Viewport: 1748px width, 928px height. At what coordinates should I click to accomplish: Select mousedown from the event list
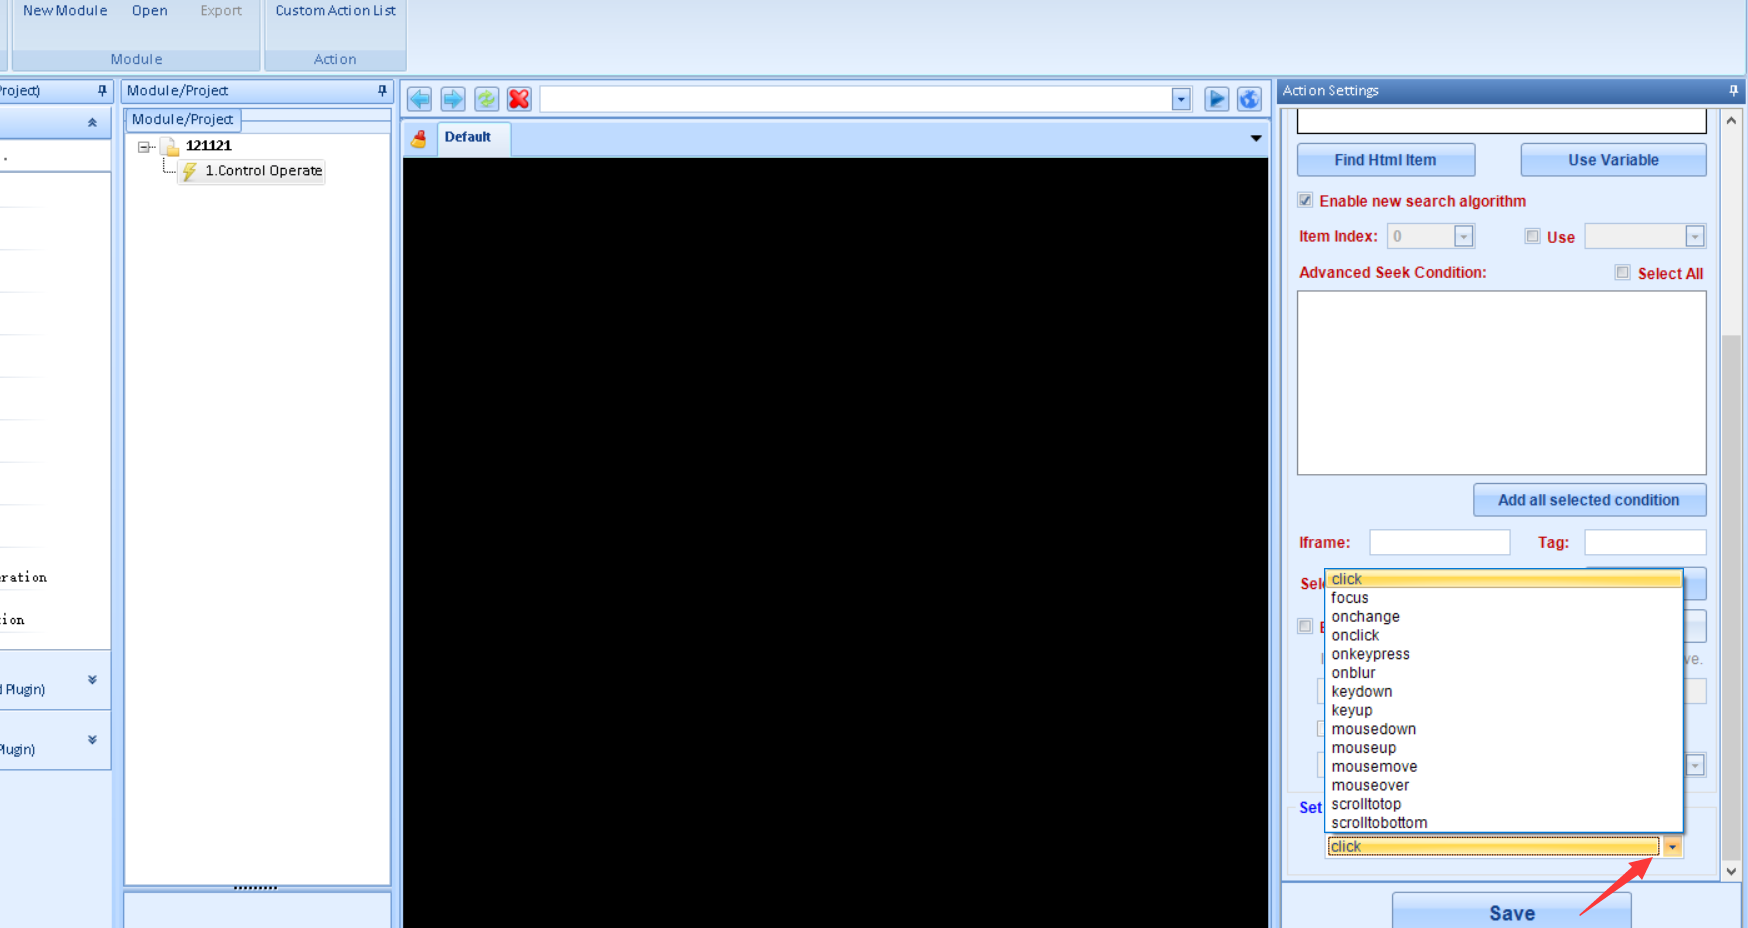tap(1373, 729)
